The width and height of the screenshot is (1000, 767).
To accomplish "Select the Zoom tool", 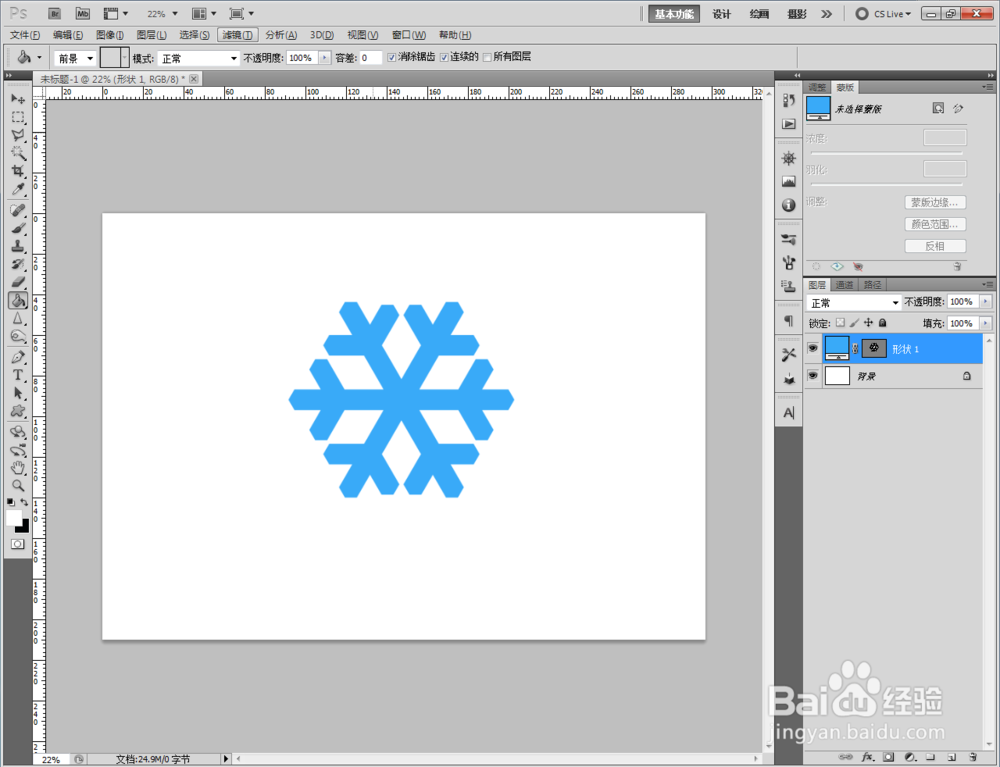I will click(x=18, y=486).
